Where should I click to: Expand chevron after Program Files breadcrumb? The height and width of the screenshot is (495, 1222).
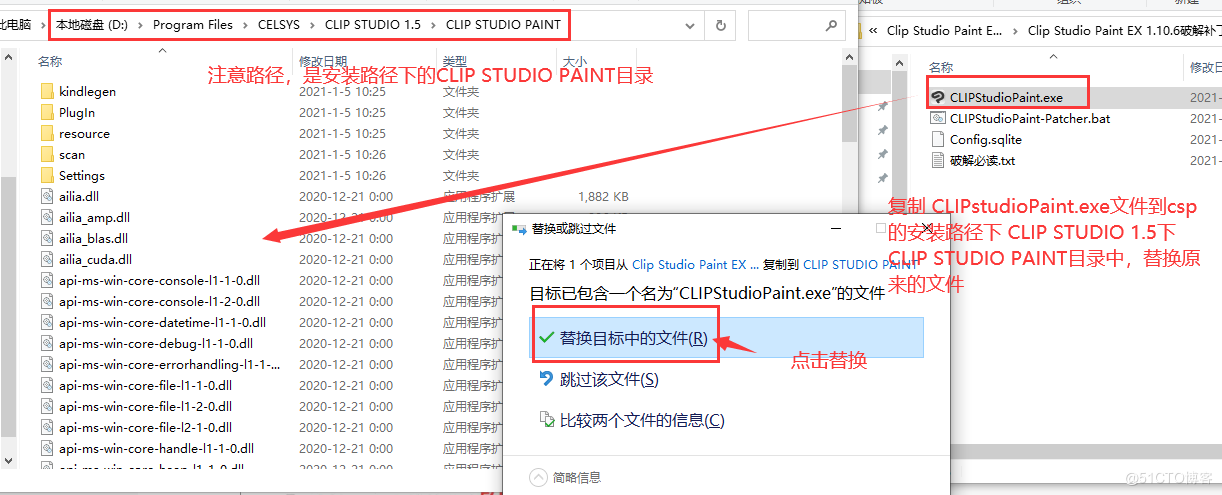pyautogui.click(x=245, y=24)
